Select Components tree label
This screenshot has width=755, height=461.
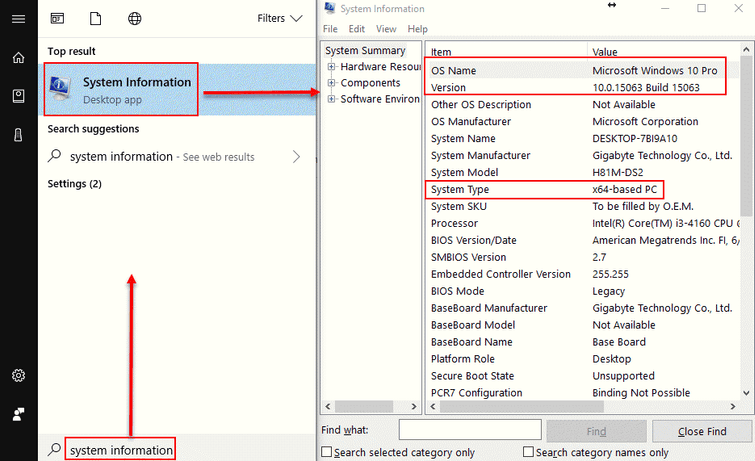click(x=370, y=83)
